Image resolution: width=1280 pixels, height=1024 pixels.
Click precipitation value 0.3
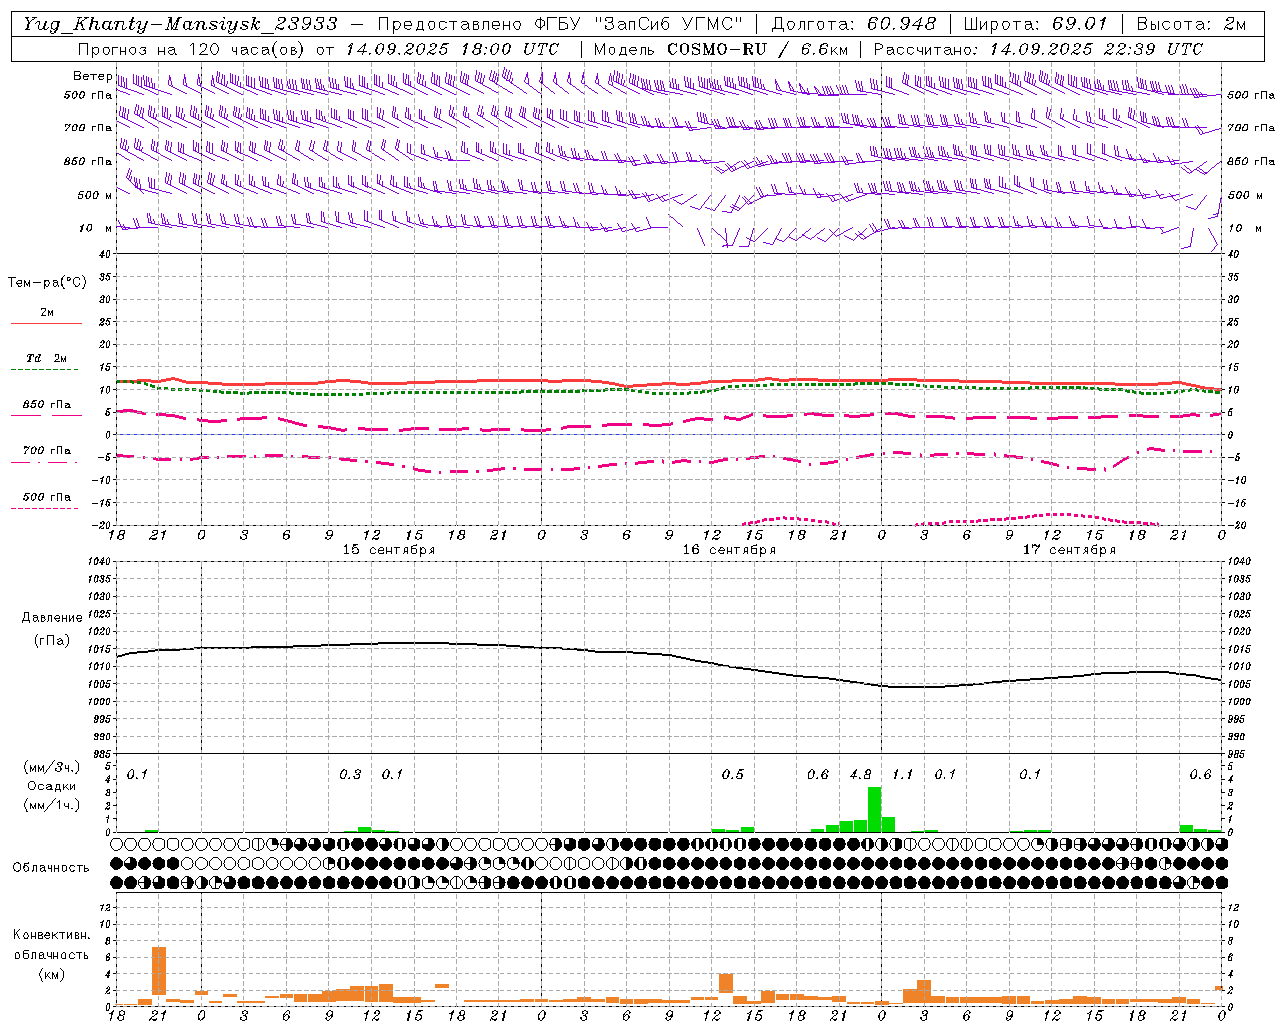(350, 774)
